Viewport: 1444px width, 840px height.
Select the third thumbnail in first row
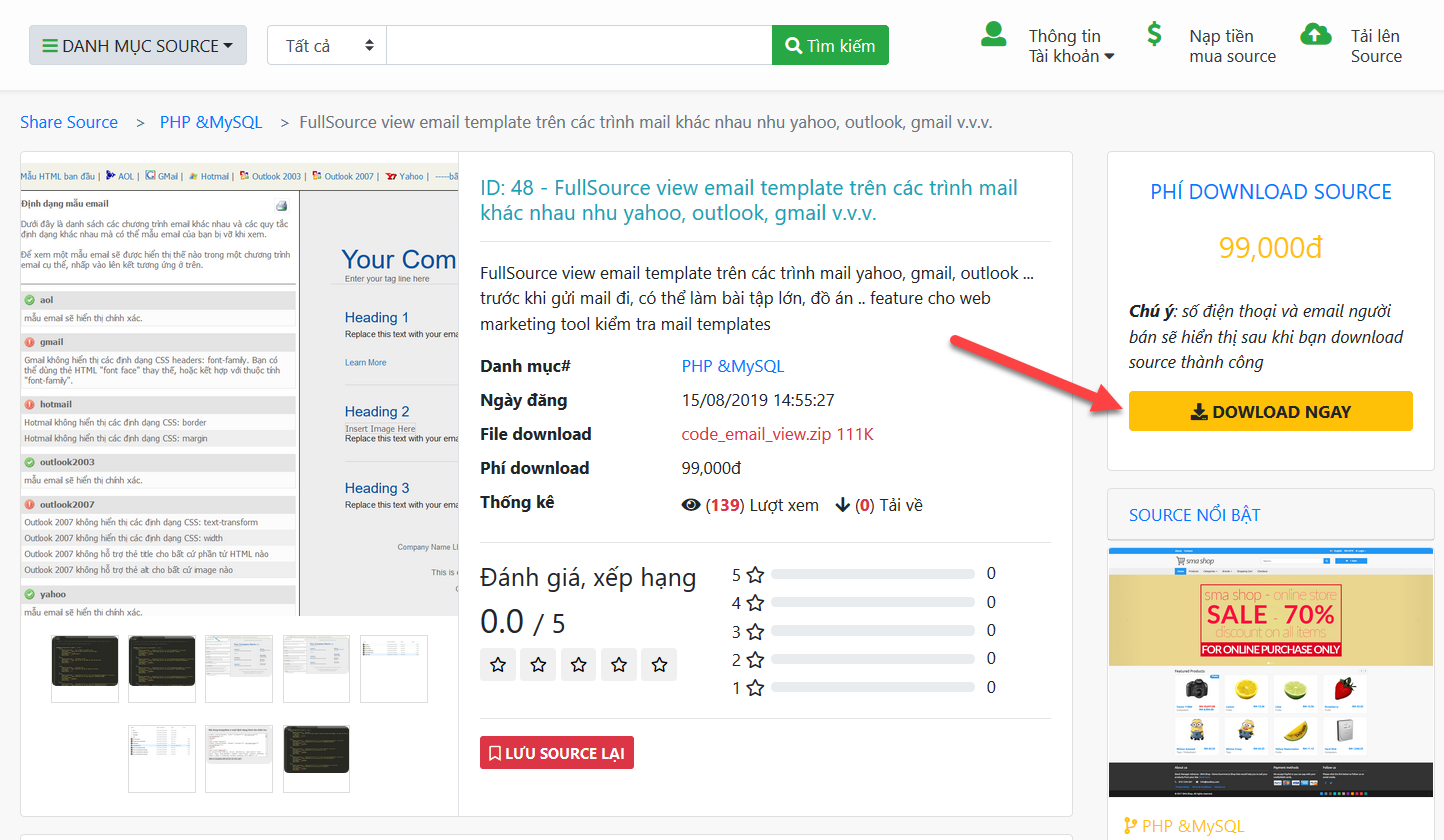(239, 668)
